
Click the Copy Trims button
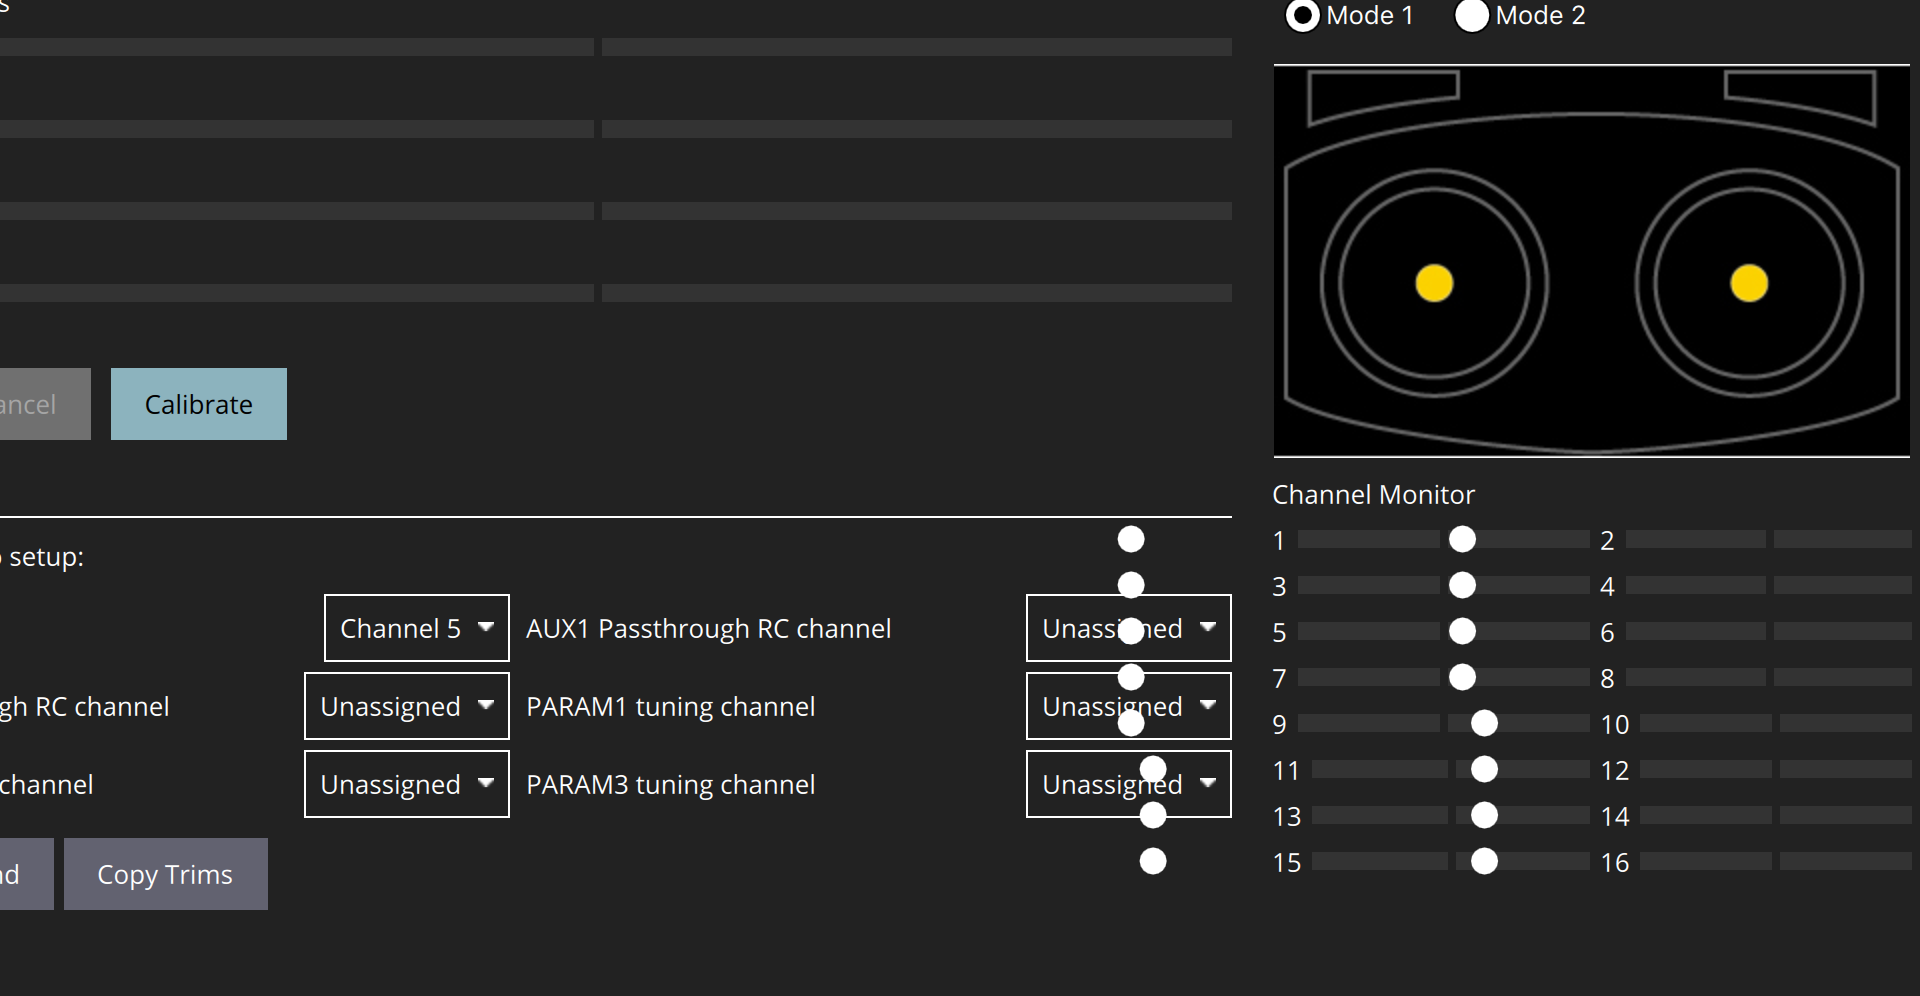164,874
